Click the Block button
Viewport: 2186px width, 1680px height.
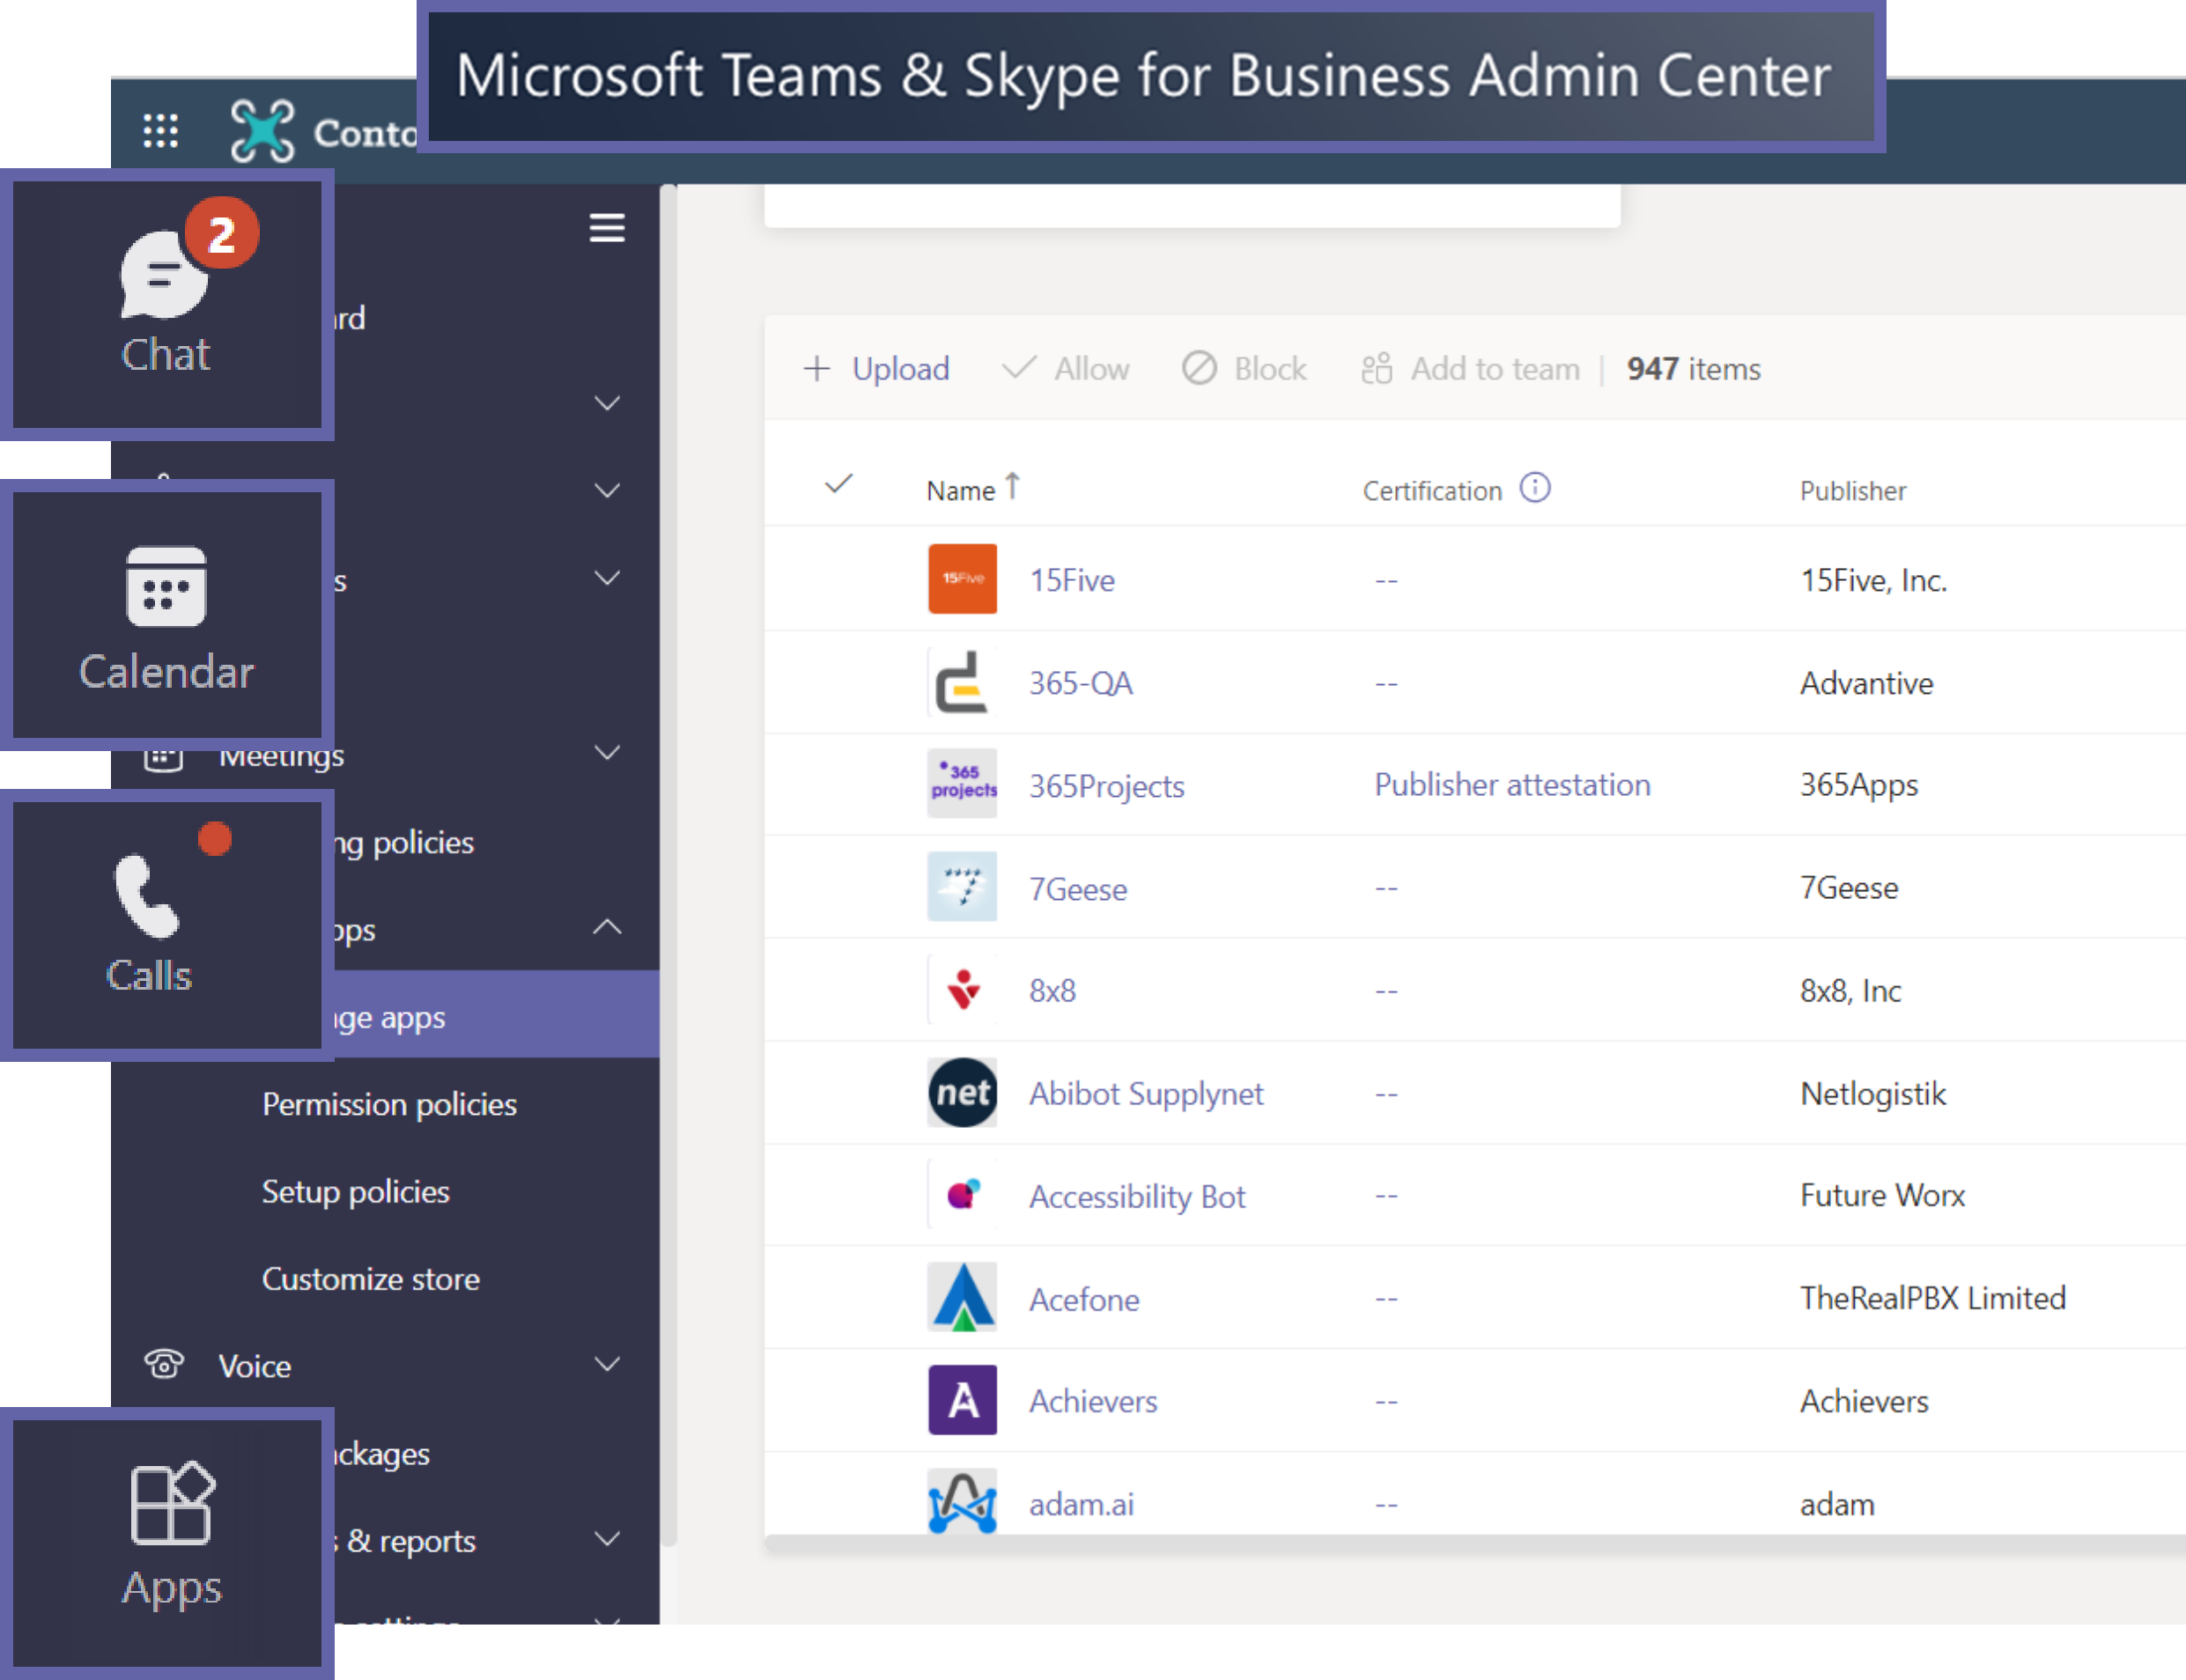tap(1244, 368)
